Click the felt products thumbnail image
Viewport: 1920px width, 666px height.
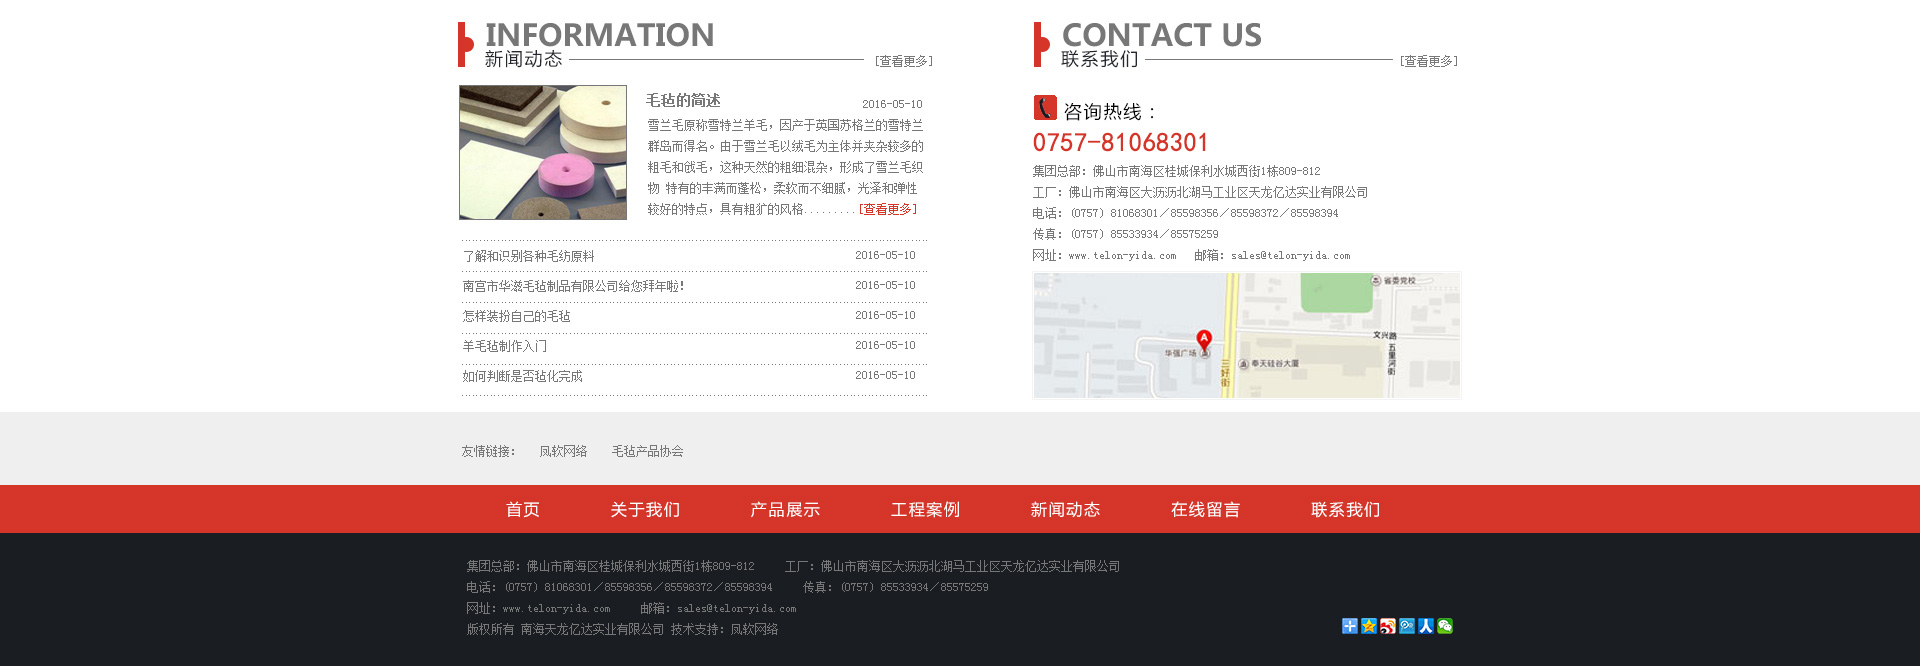[543, 152]
